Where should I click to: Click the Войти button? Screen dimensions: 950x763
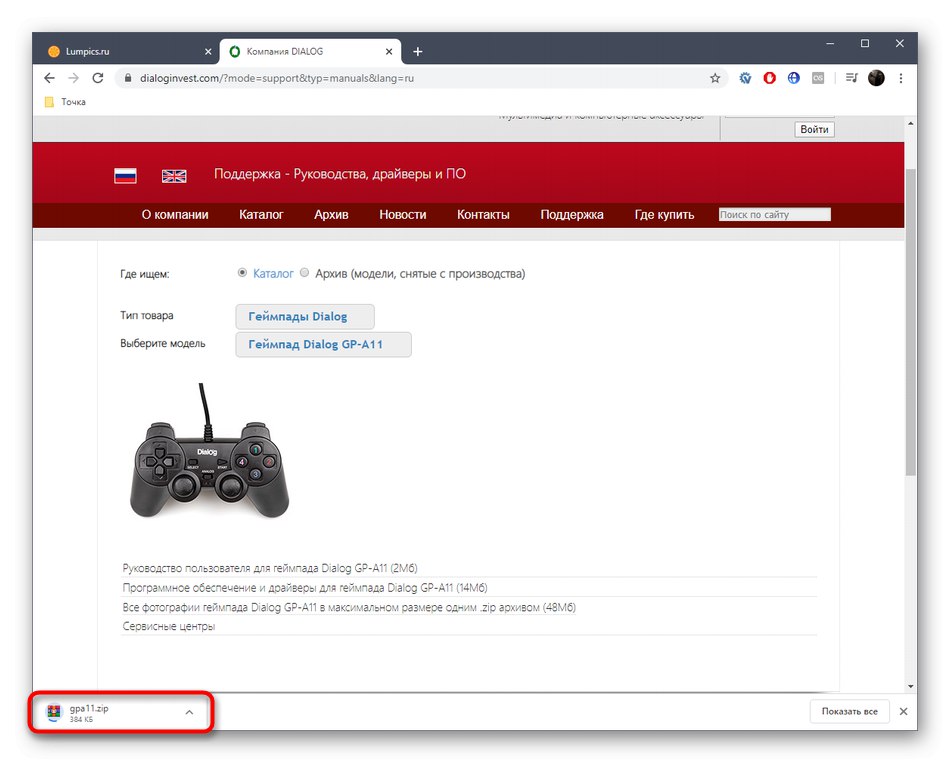814,130
